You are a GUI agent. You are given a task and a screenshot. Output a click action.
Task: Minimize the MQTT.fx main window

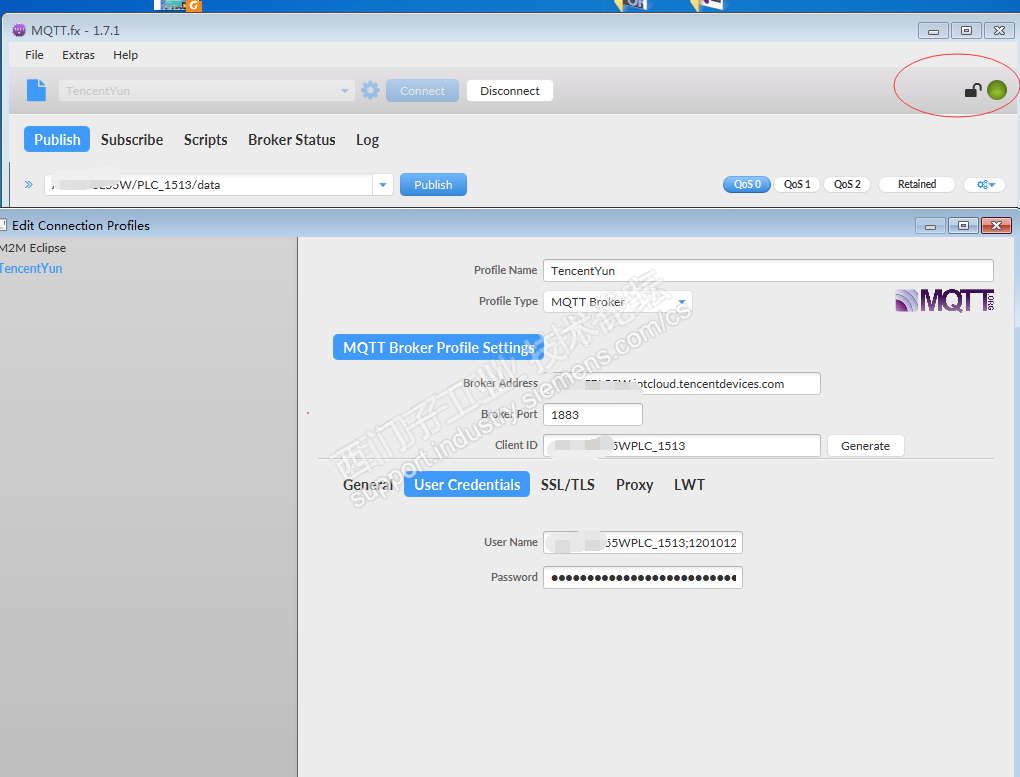(x=933, y=31)
